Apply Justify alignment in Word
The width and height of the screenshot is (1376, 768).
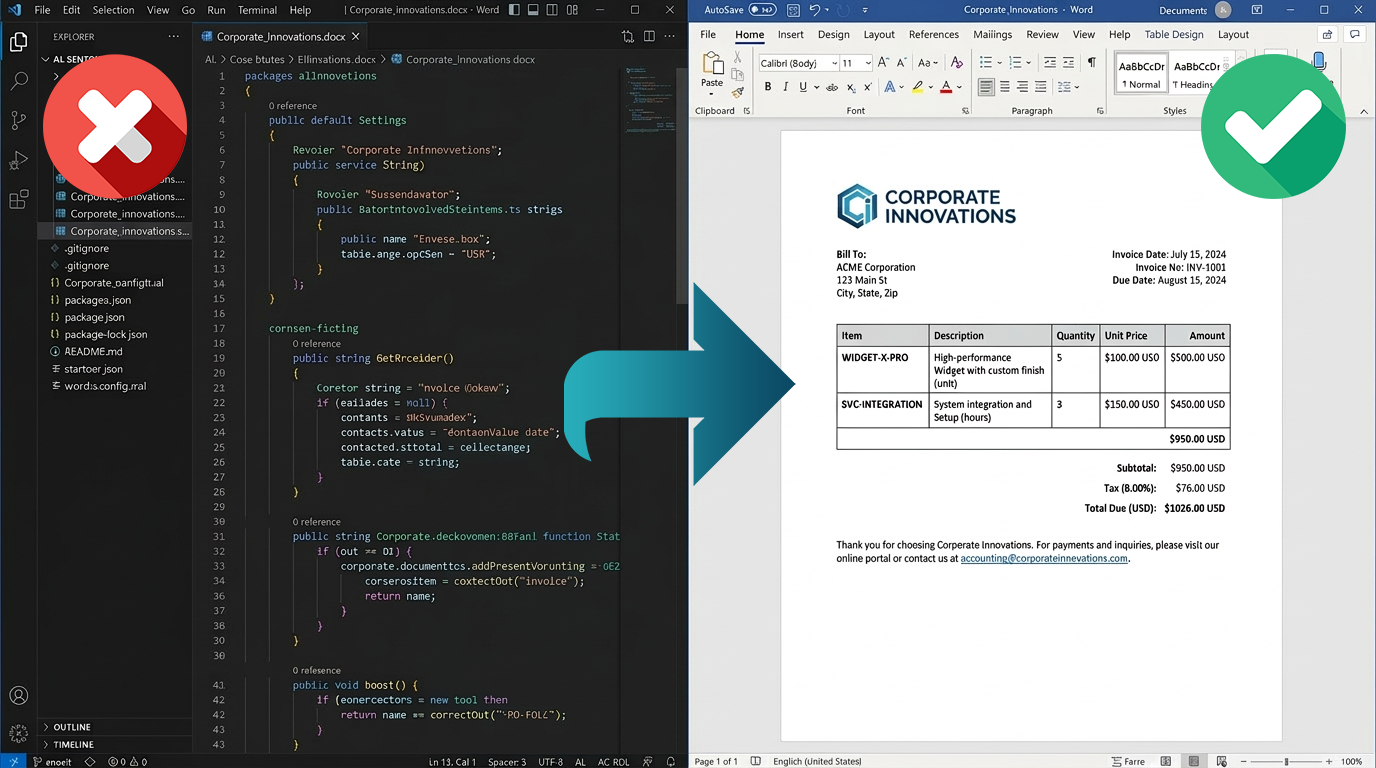pyautogui.click(x=1041, y=87)
